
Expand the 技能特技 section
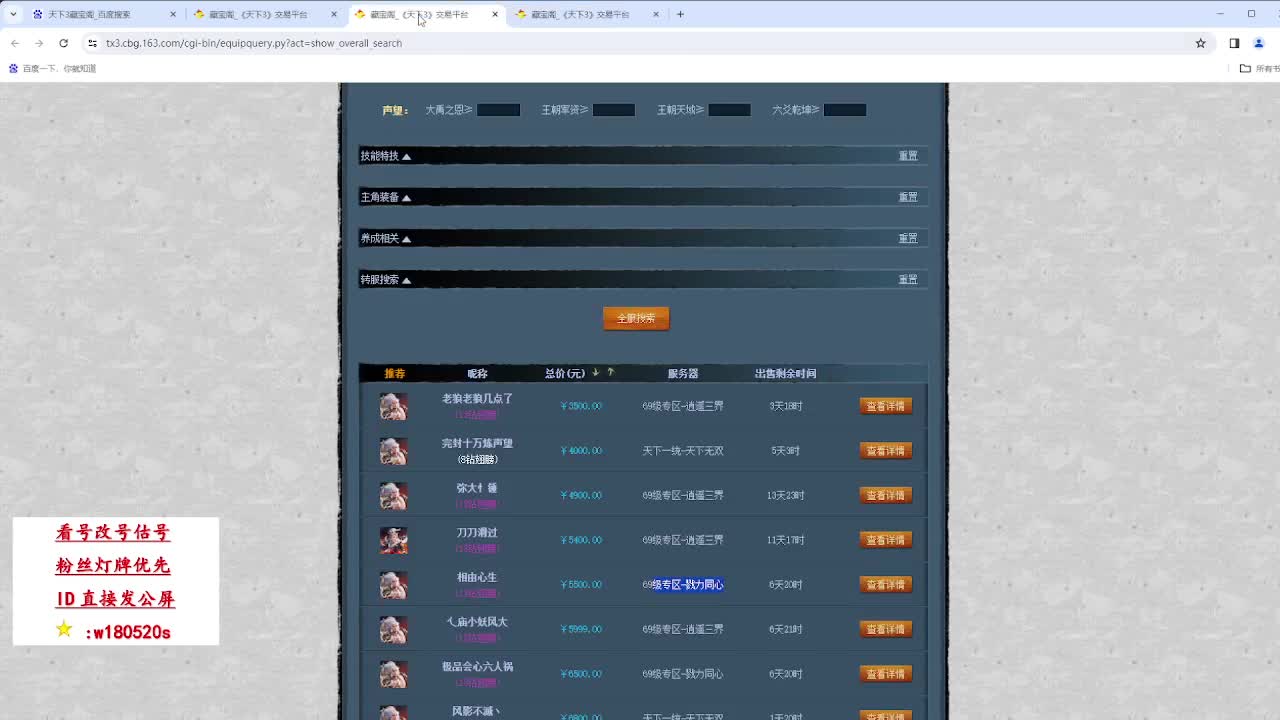coord(385,156)
